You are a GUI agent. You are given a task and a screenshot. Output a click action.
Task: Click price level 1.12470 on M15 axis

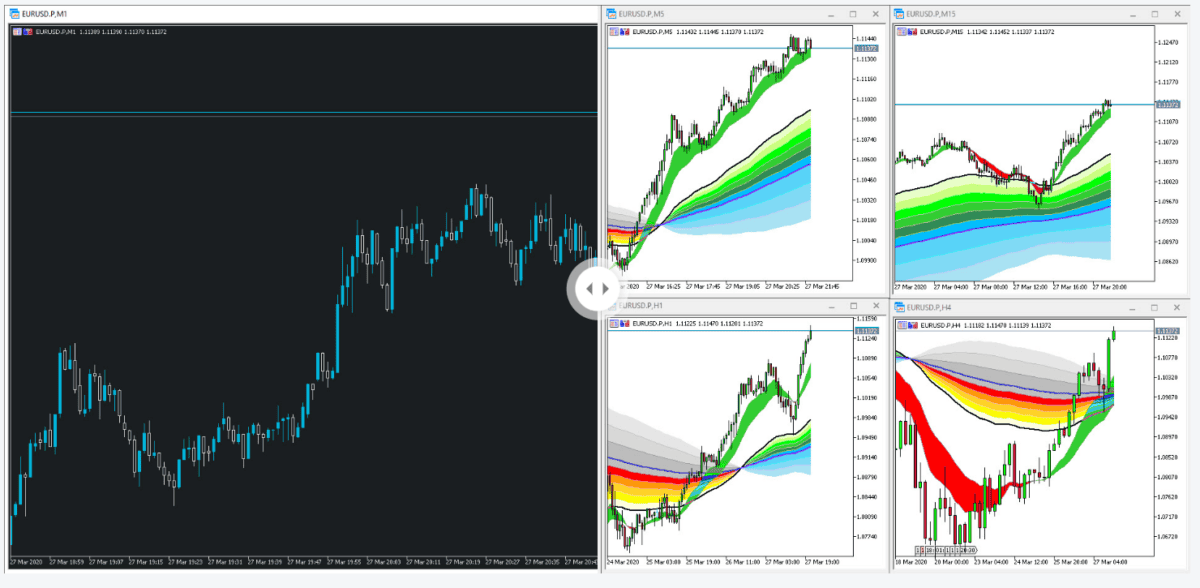point(1168,43)
